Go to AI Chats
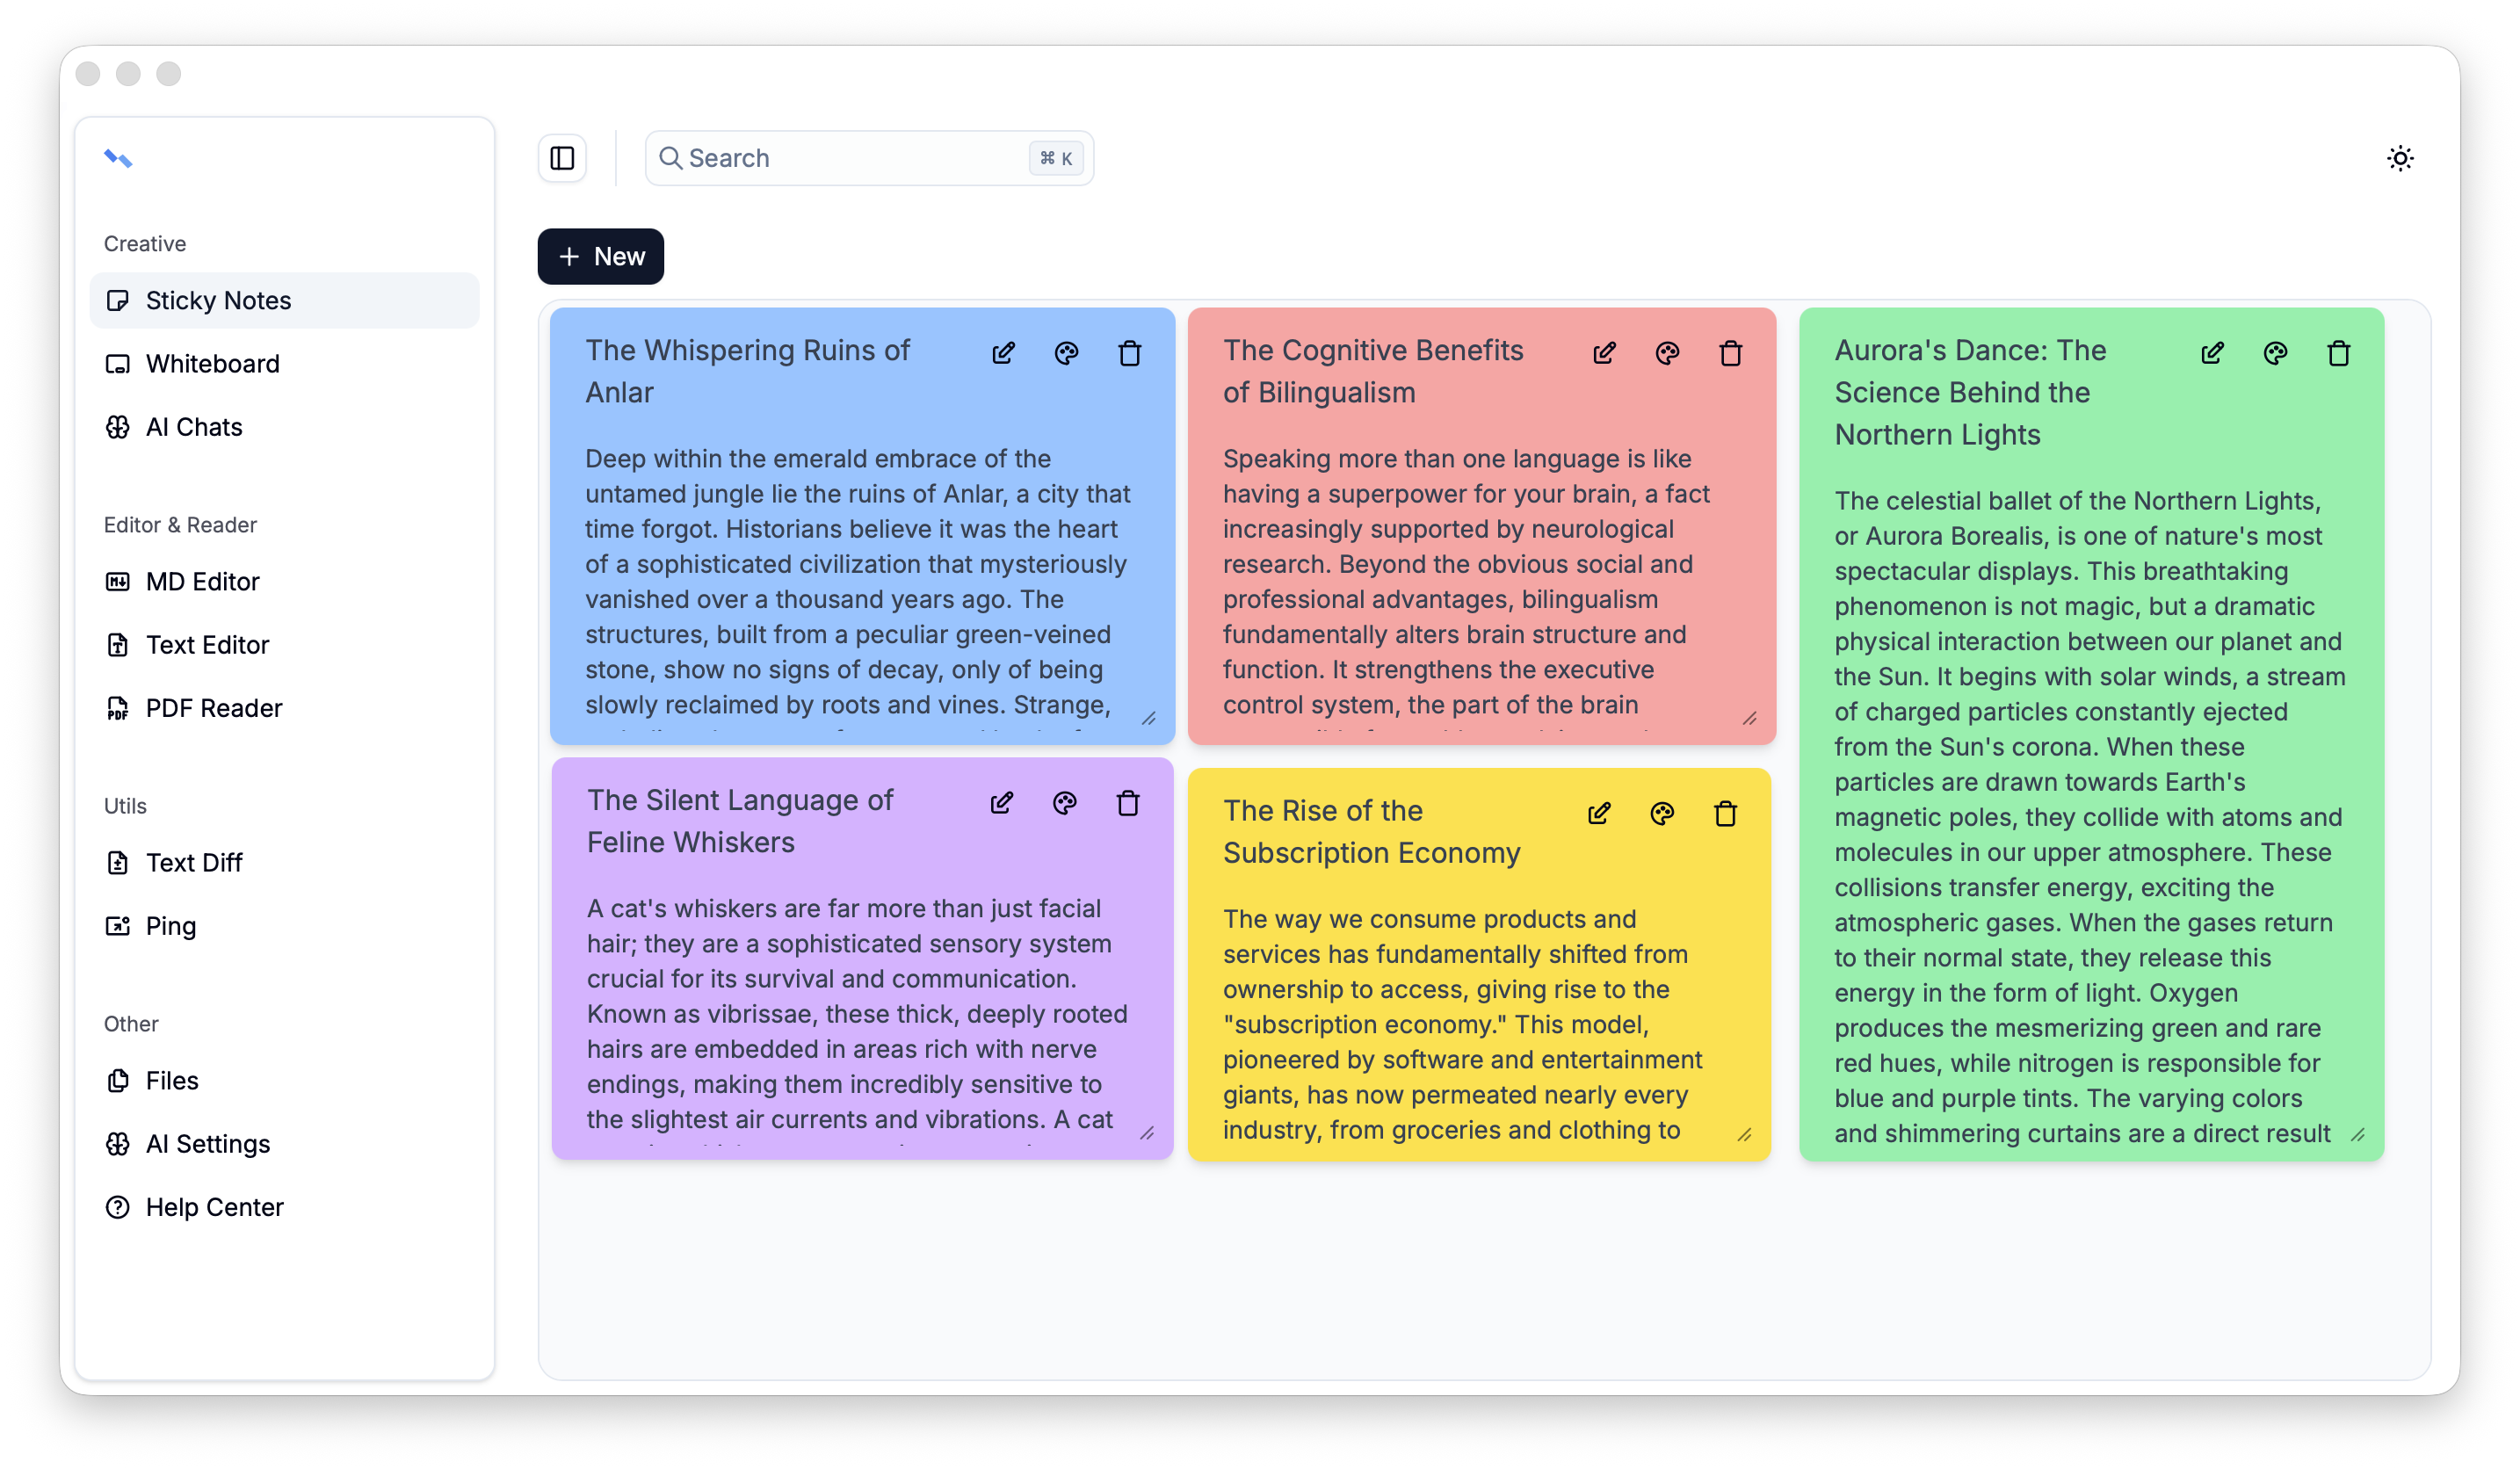2520x1469 pixels. pyautogui.click(x=194, y=427)
